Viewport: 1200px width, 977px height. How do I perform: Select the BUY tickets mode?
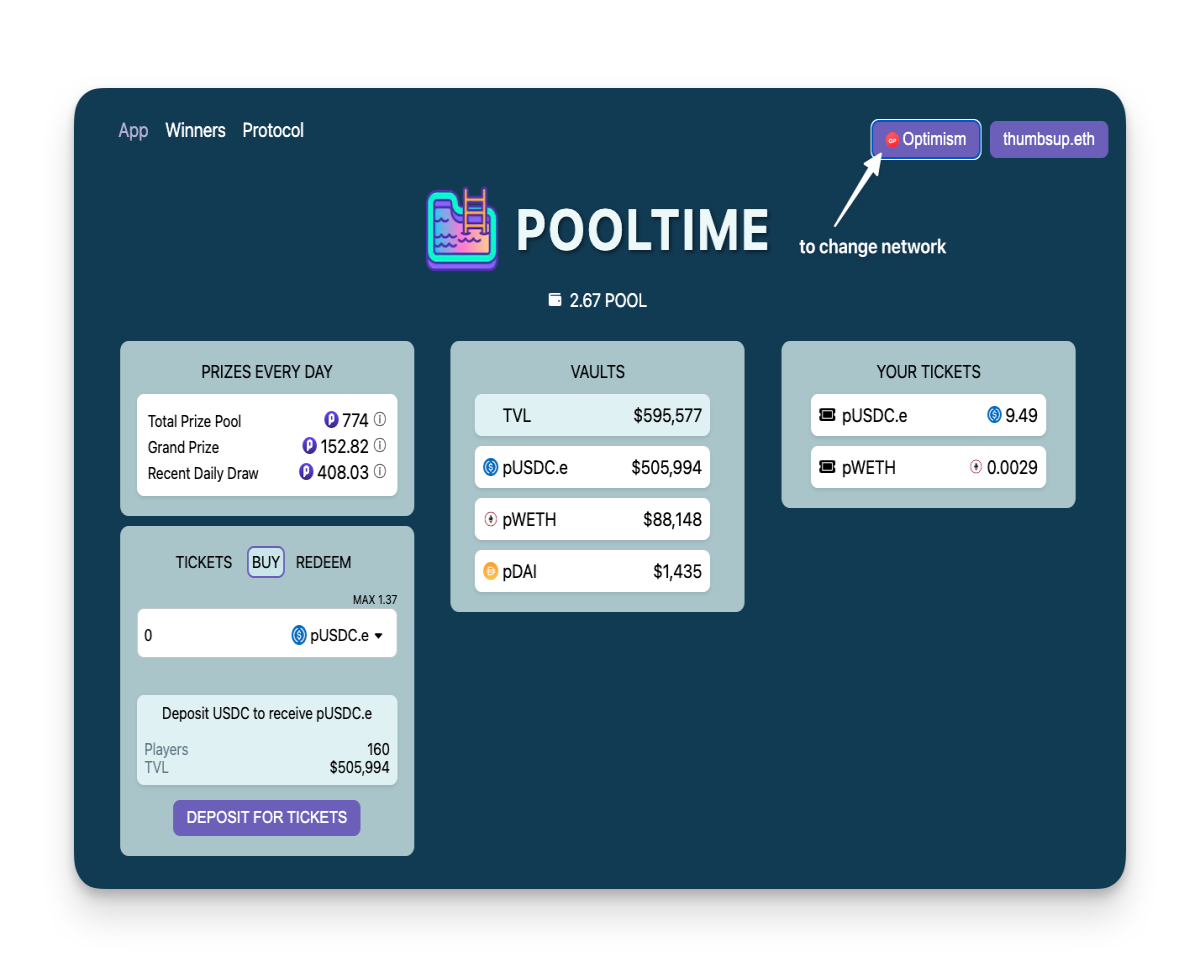[x=266, y=562]
